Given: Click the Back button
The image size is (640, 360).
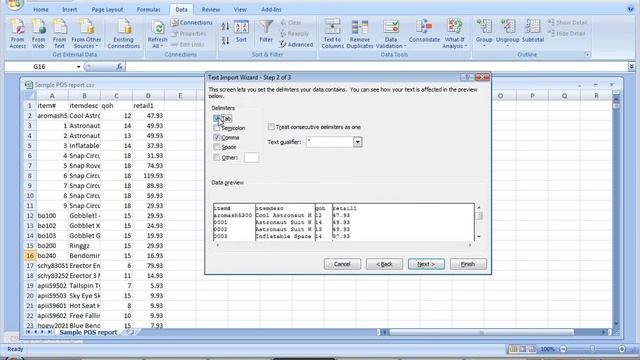Looking at the screenshot, I should [384, 264].
